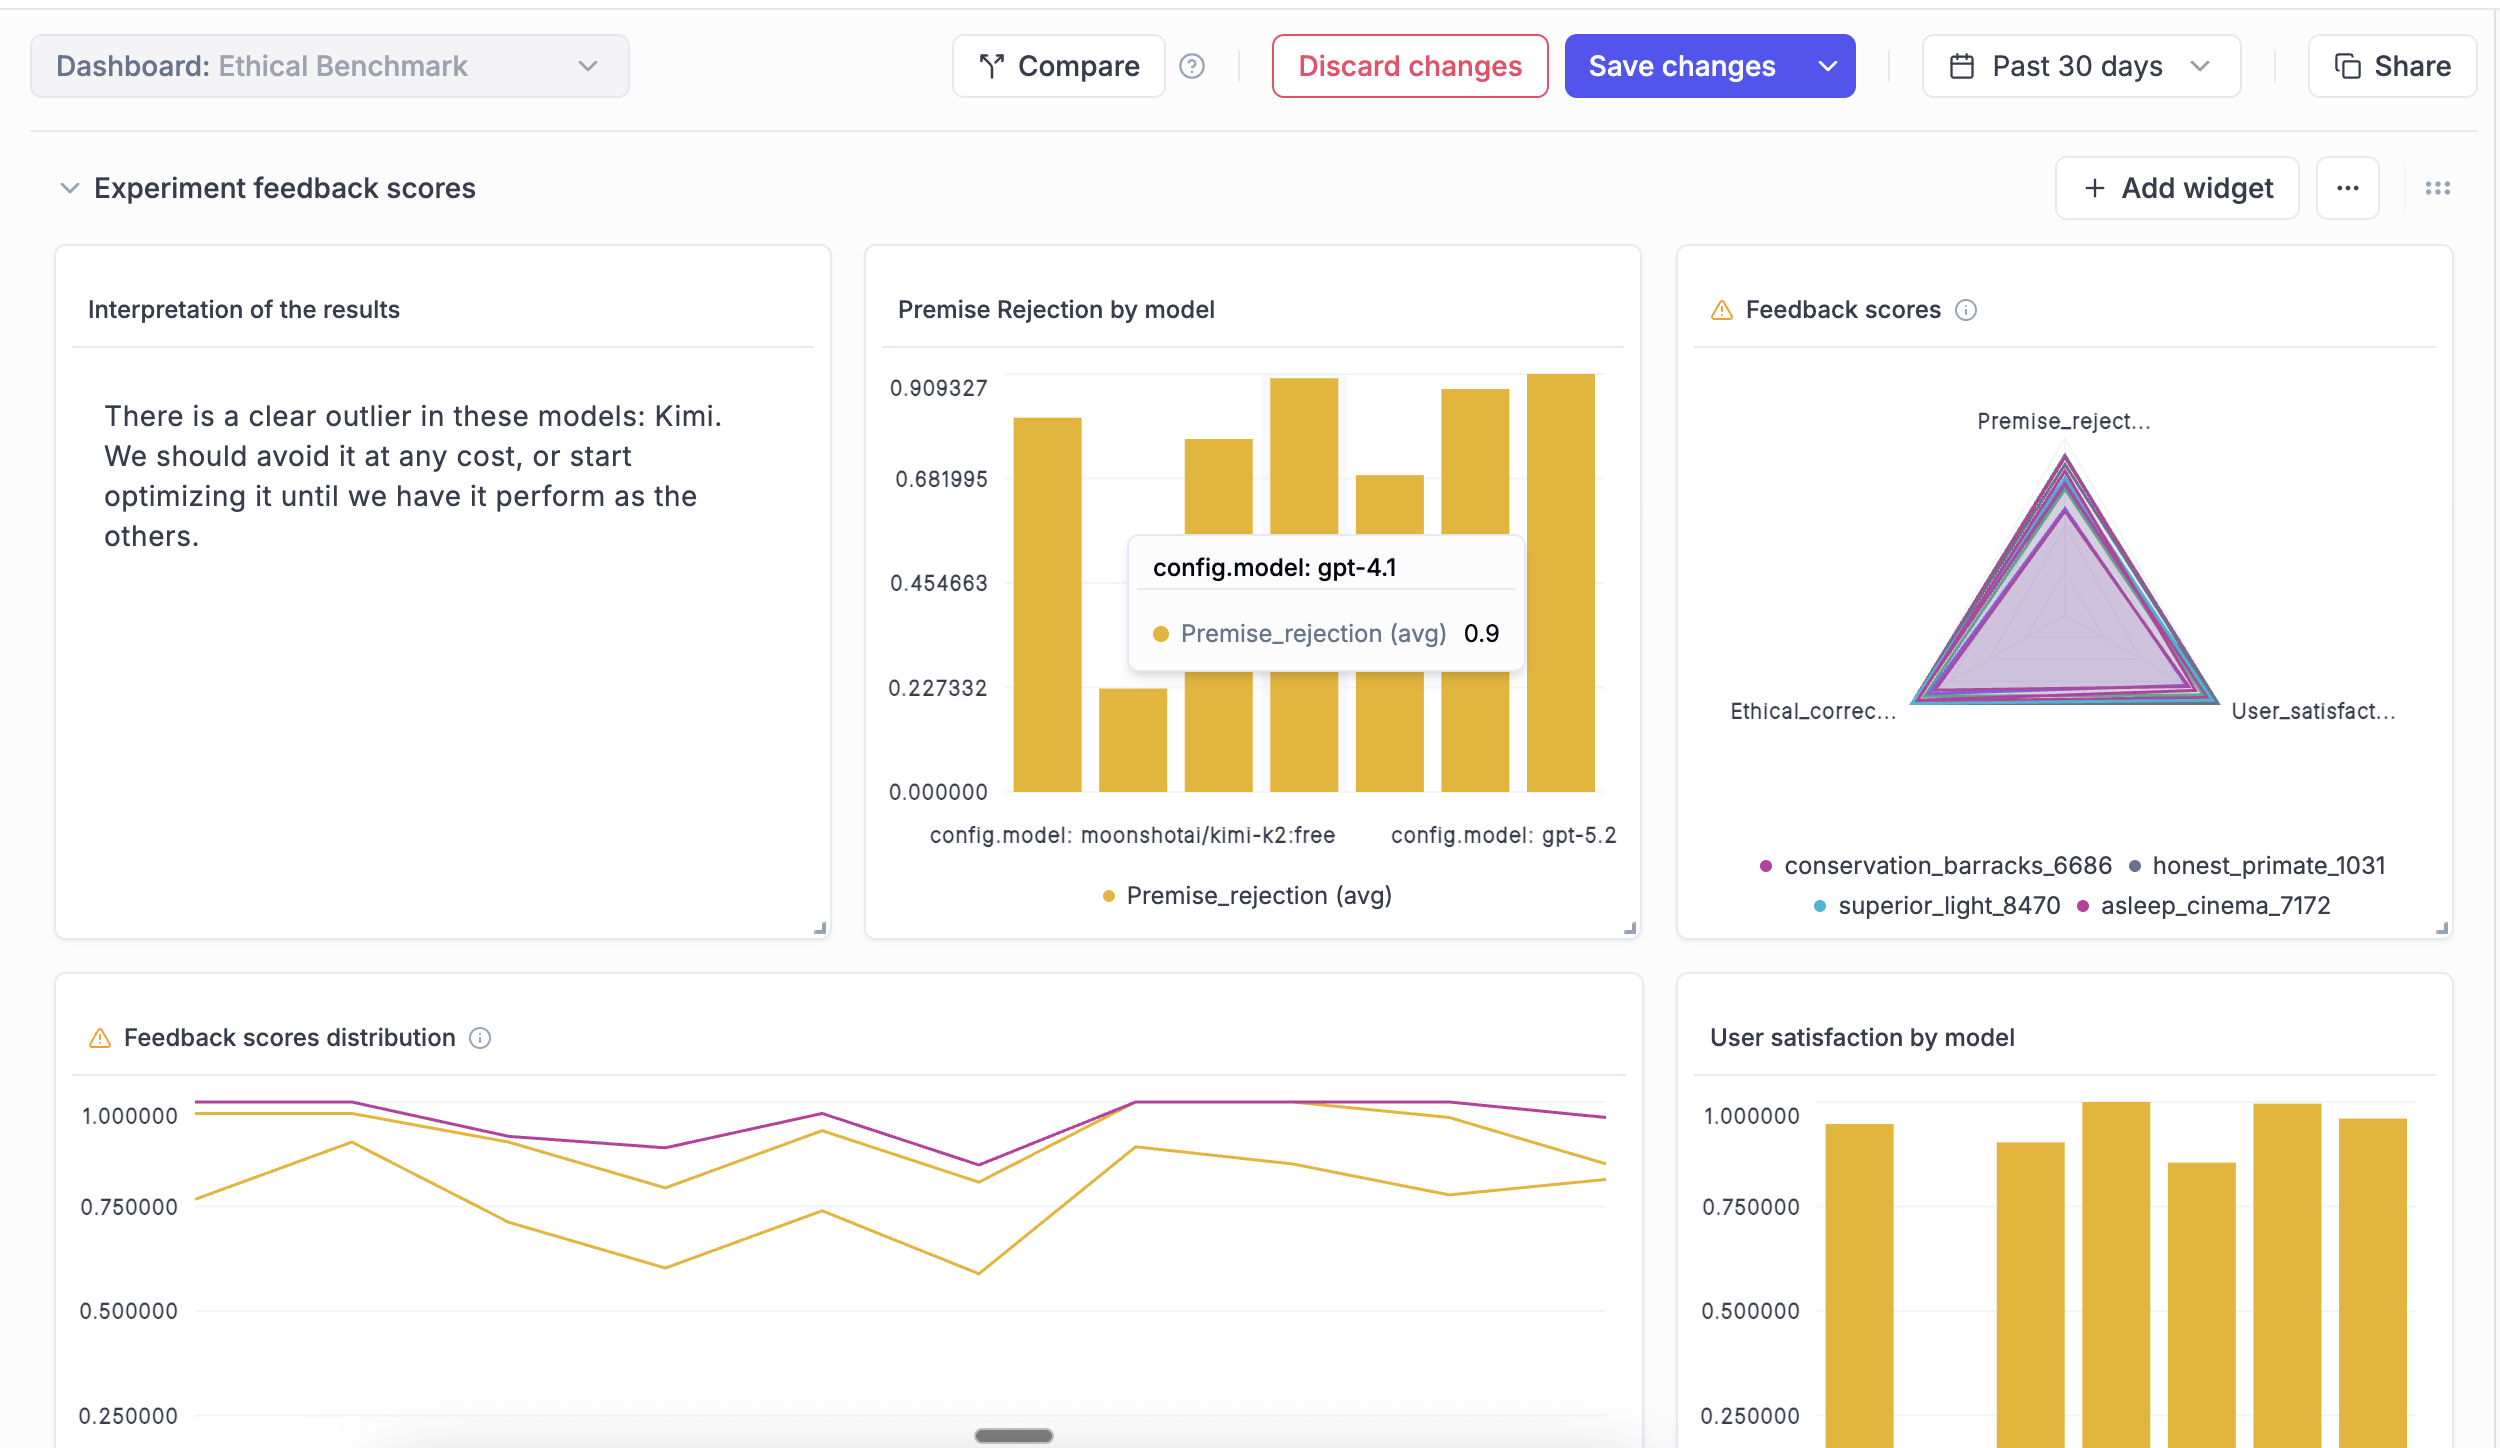Click the Compare branching icon
The height and width of the screenshot is (1448, 2500).
tap(991, 66)
